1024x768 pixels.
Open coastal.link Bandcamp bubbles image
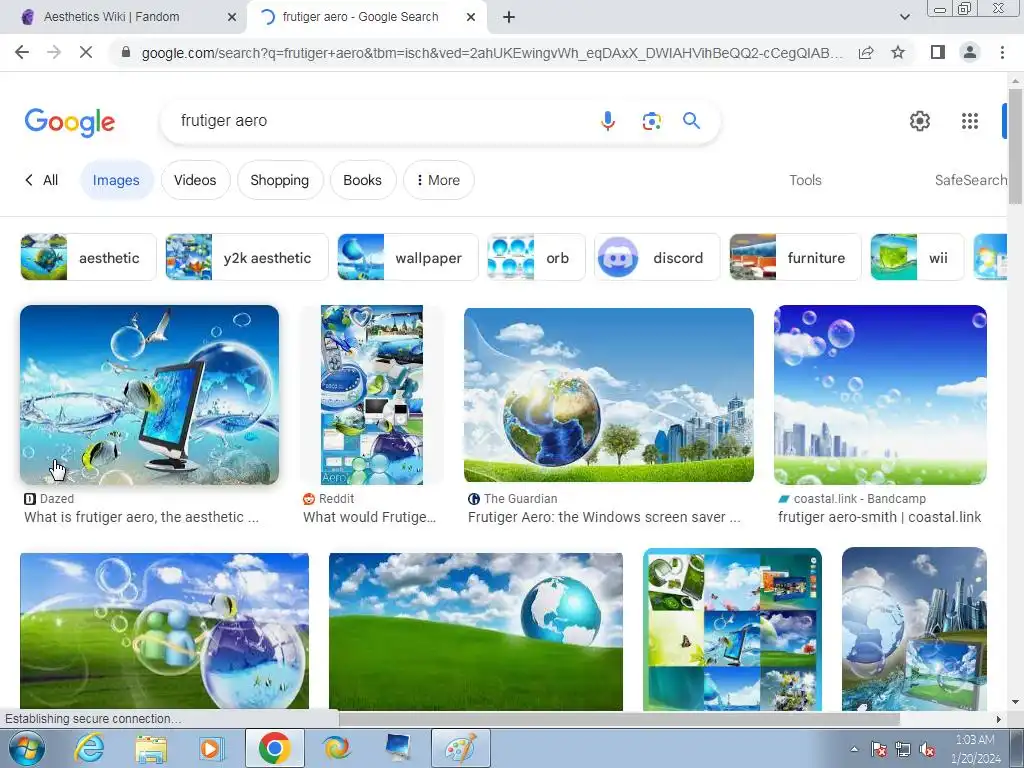[880, 395]
